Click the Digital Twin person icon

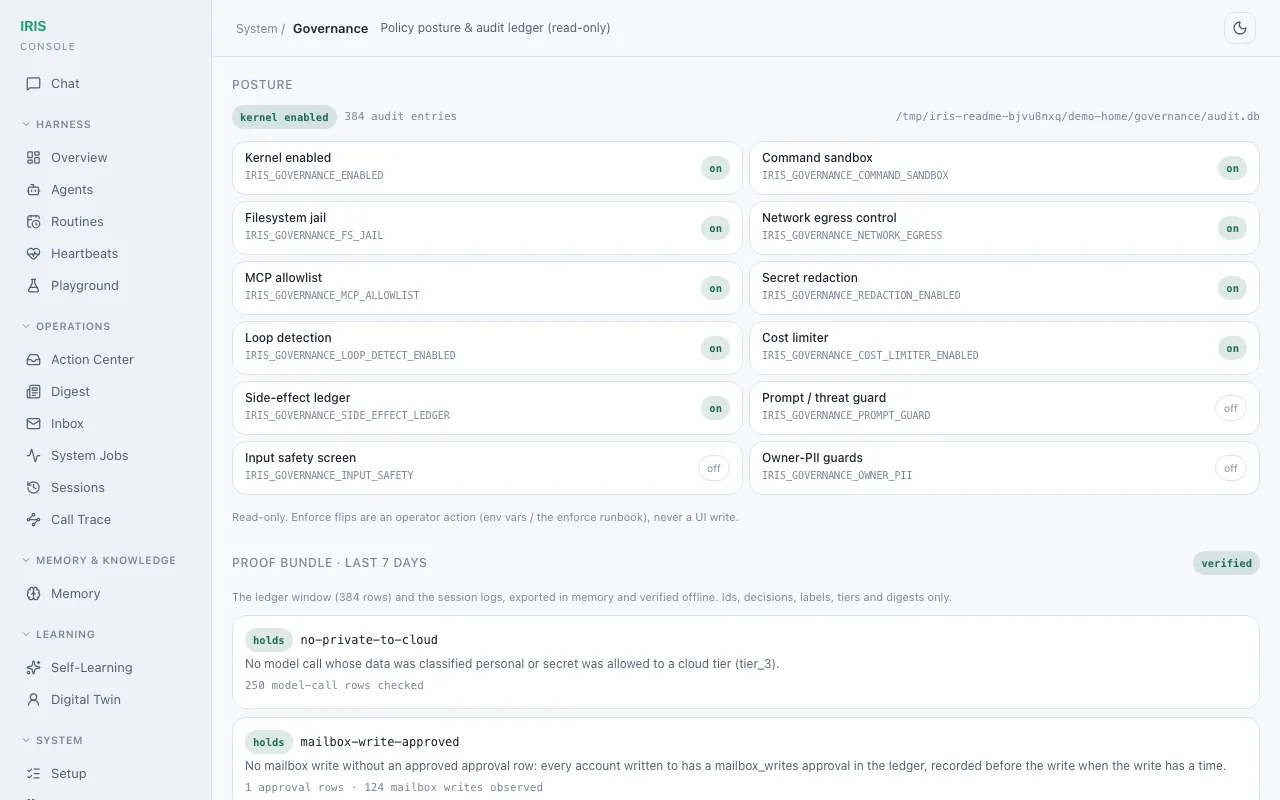click(33, 700)
